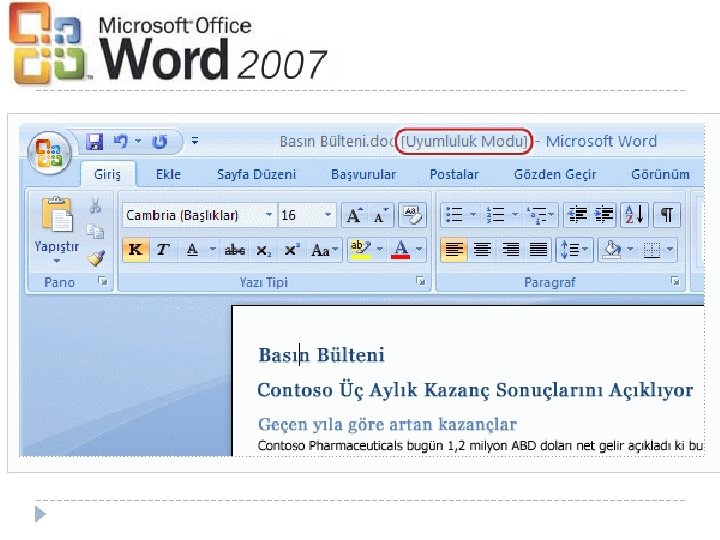Toggle bold K formatting
720x540 pixels.
point(135,250)
